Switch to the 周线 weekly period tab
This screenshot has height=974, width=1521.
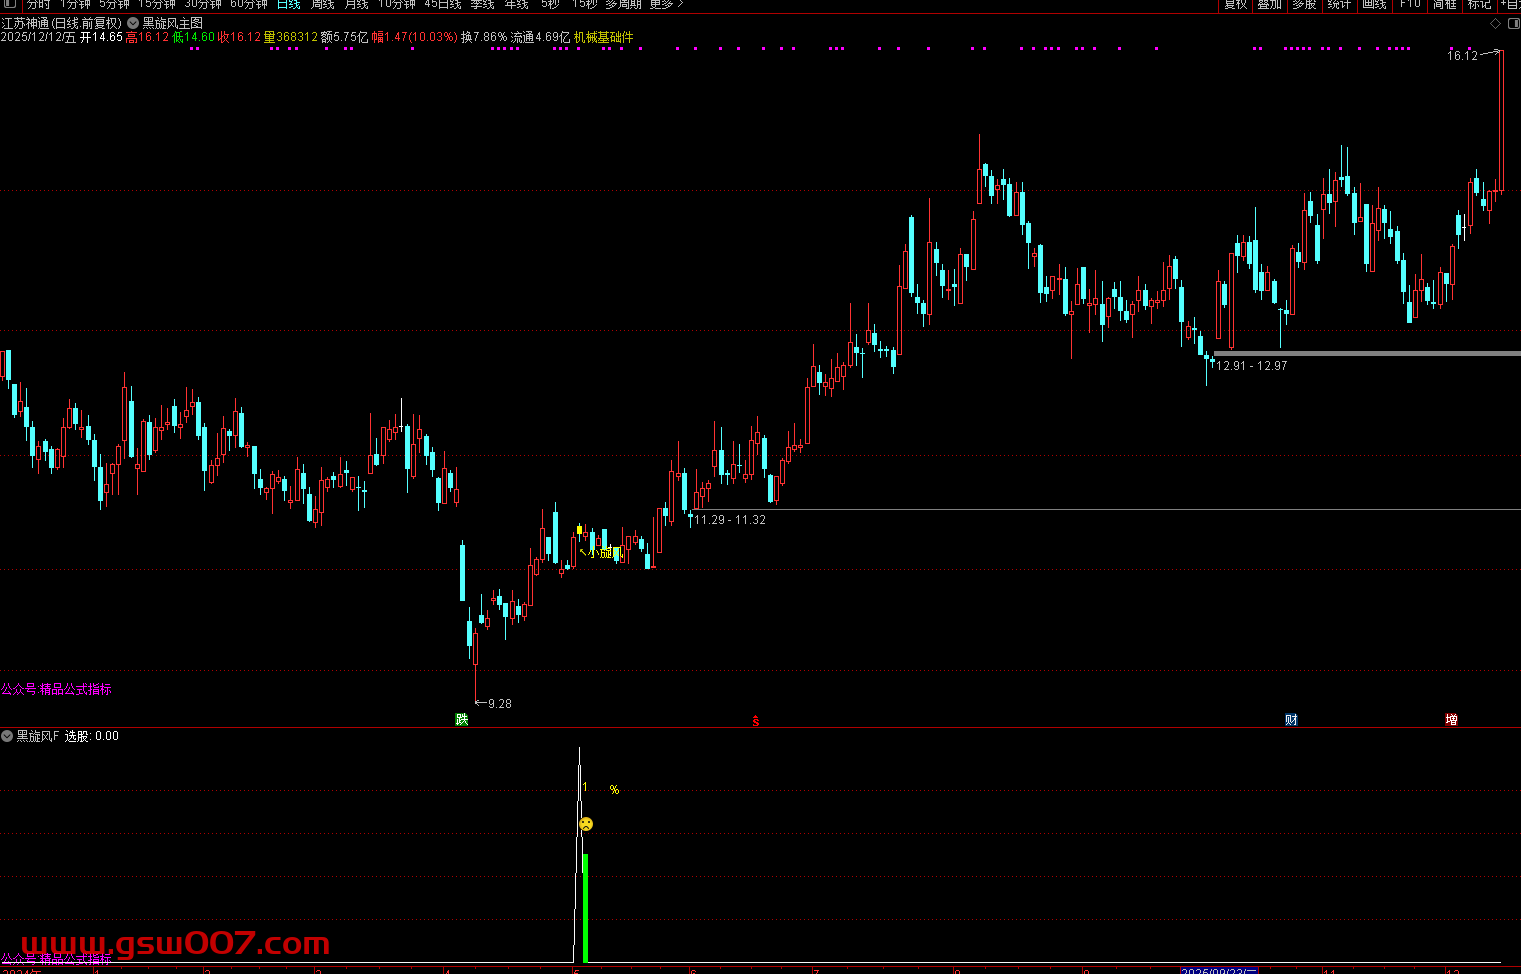[323, 4]
